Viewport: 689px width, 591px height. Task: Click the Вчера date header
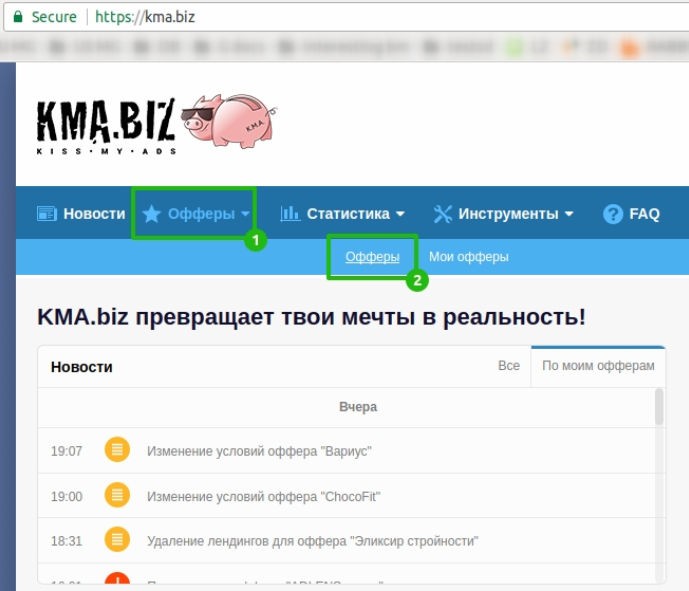[358, 407]
